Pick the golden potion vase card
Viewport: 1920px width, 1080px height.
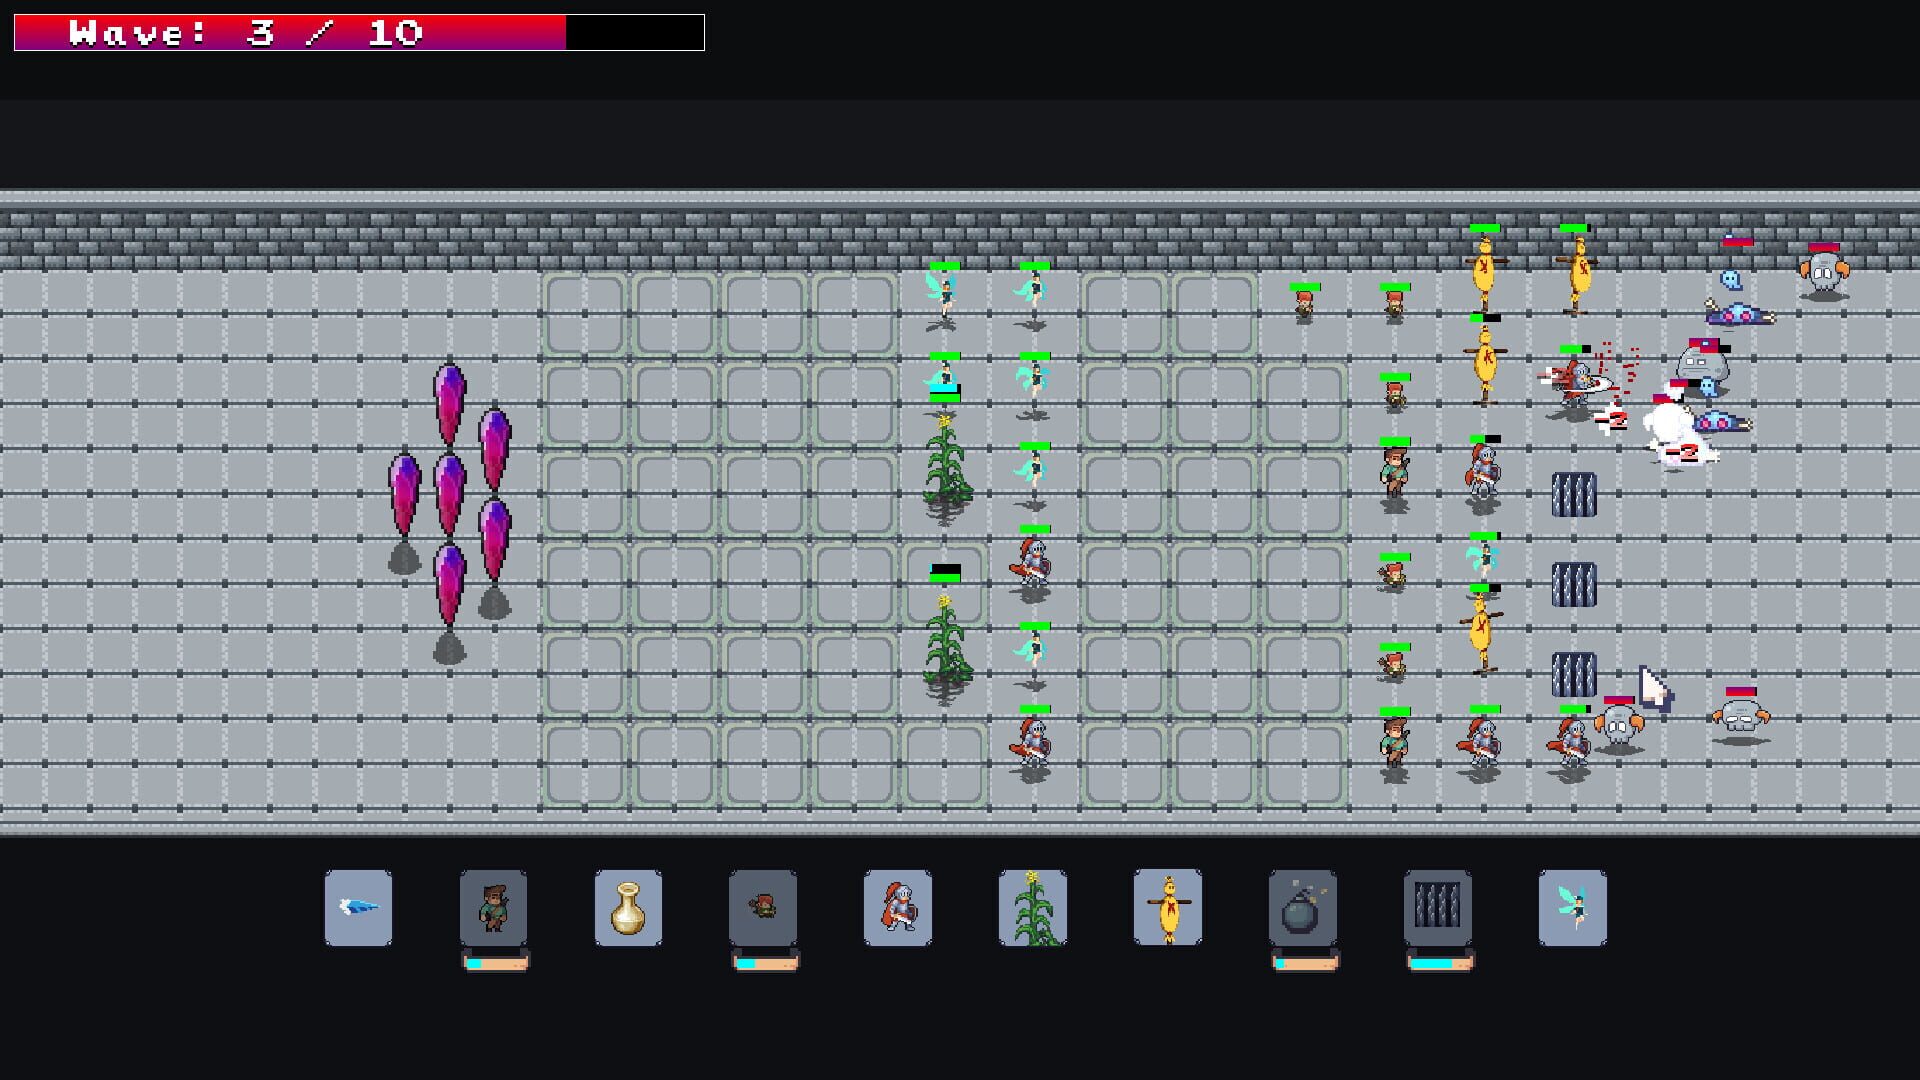(x=628, y=908)
